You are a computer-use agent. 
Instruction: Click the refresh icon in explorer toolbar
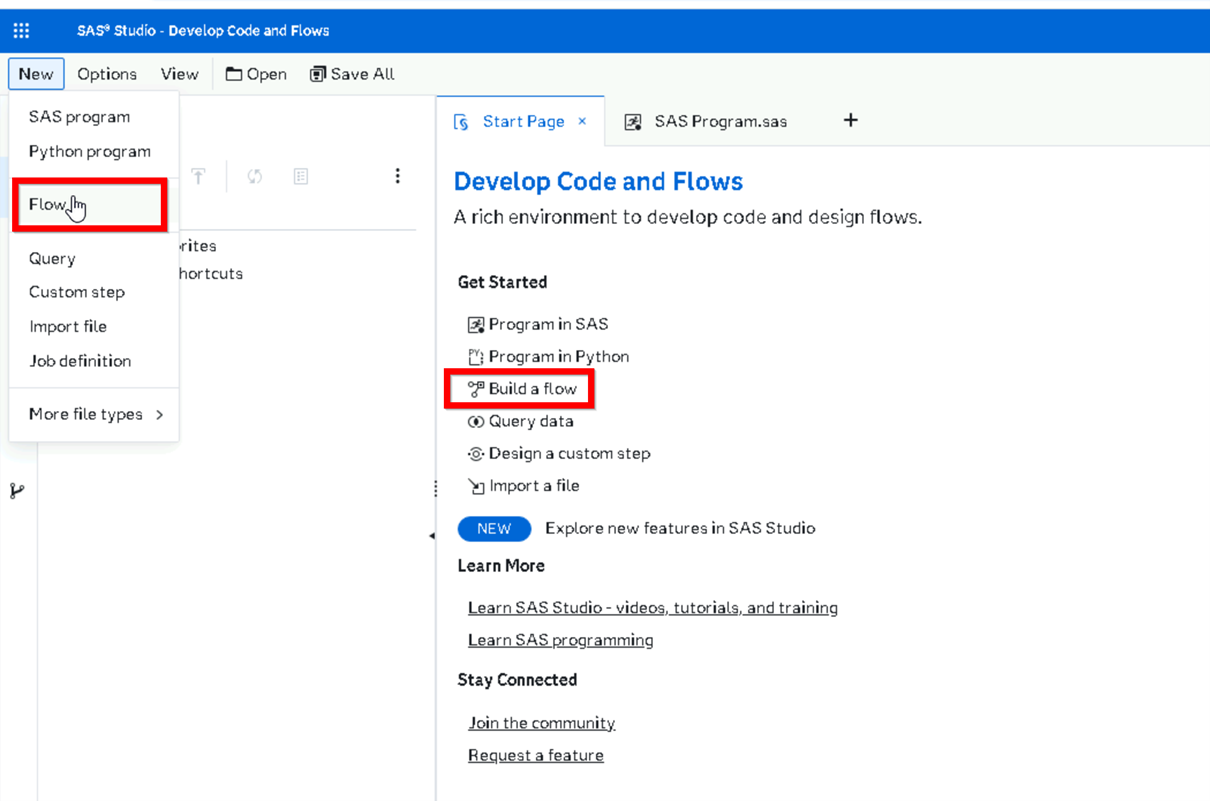(x=255, y=177)
